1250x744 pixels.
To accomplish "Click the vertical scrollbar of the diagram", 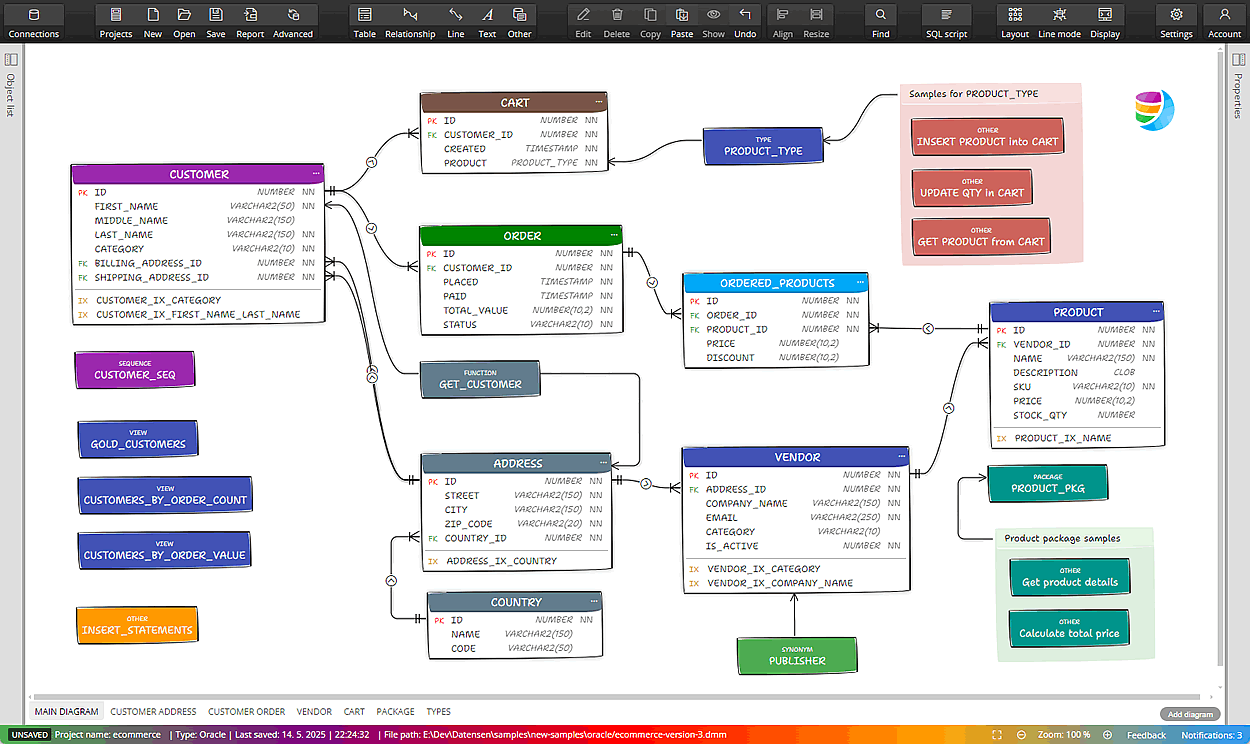I will click(x=1221, y=360).
